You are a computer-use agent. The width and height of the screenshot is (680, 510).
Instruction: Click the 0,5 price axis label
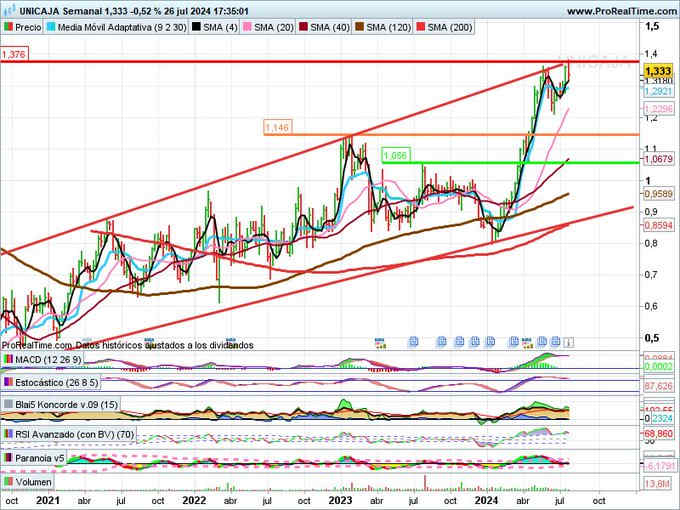652,337
